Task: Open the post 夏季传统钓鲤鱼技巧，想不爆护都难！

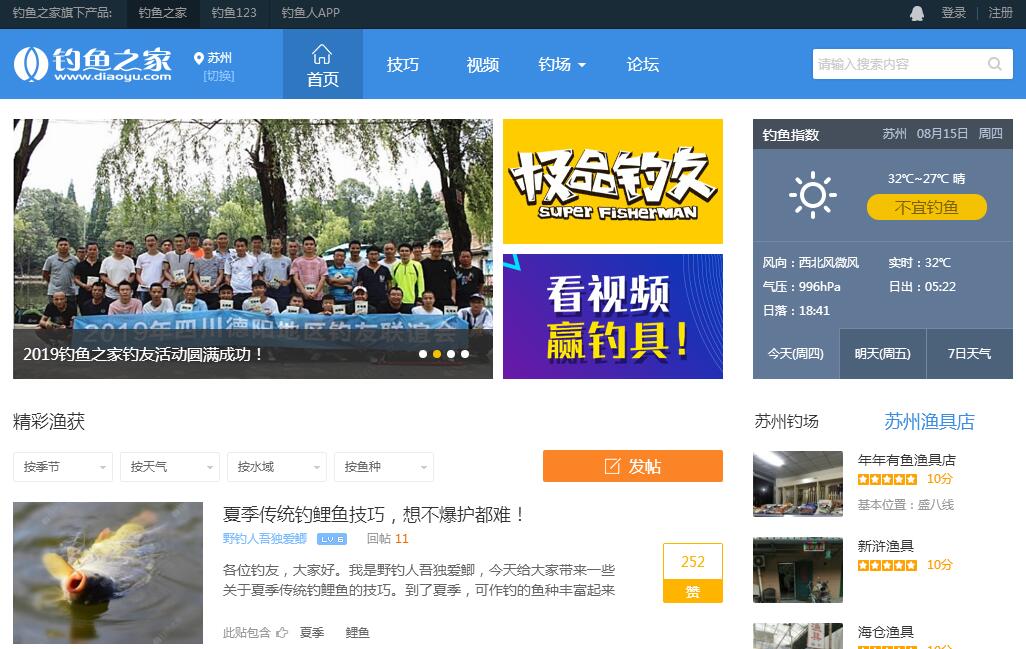Action: click(x=373, y=515)
